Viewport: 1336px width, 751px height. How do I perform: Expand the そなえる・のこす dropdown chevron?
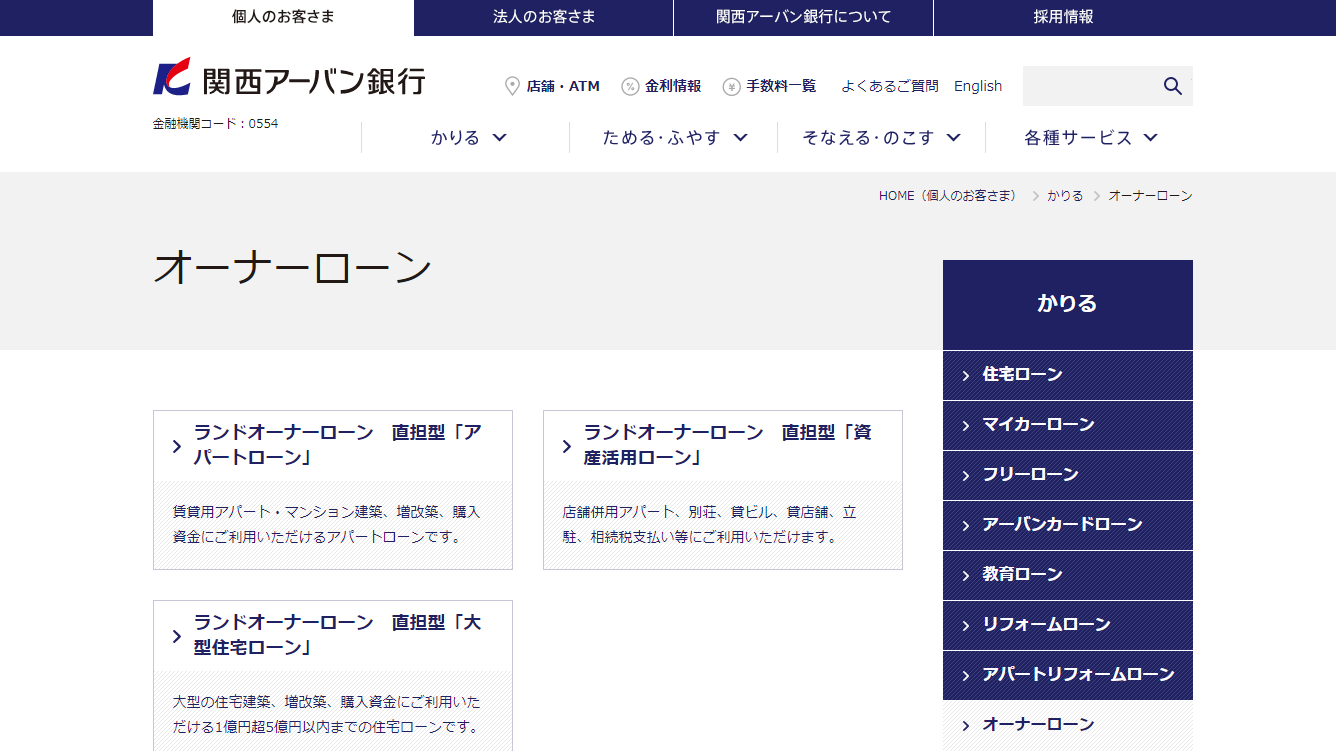coord(953,137)
